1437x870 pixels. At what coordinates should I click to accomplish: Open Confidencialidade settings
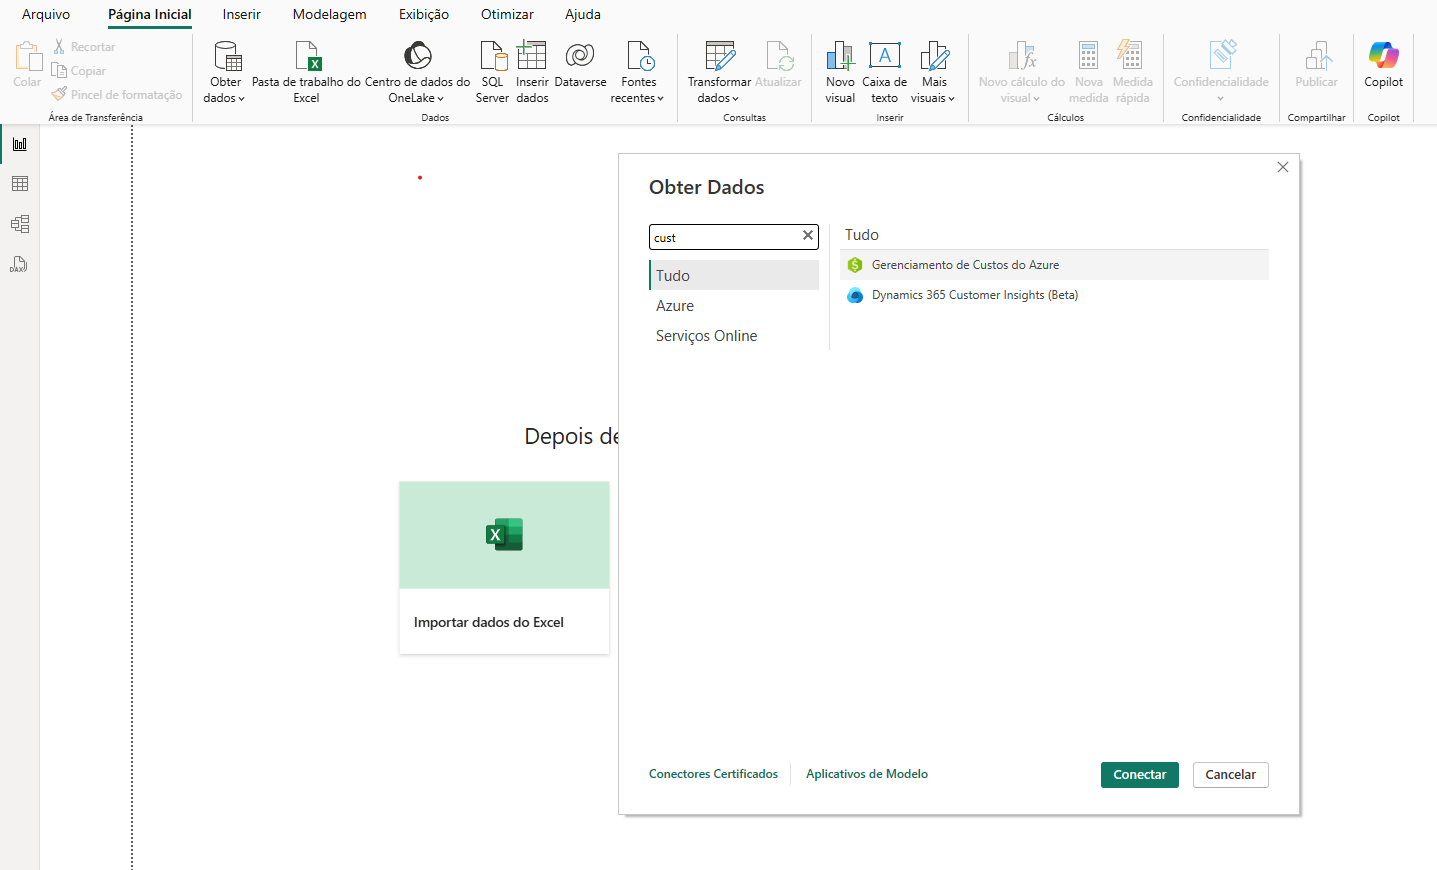[x=1221, y=72]
